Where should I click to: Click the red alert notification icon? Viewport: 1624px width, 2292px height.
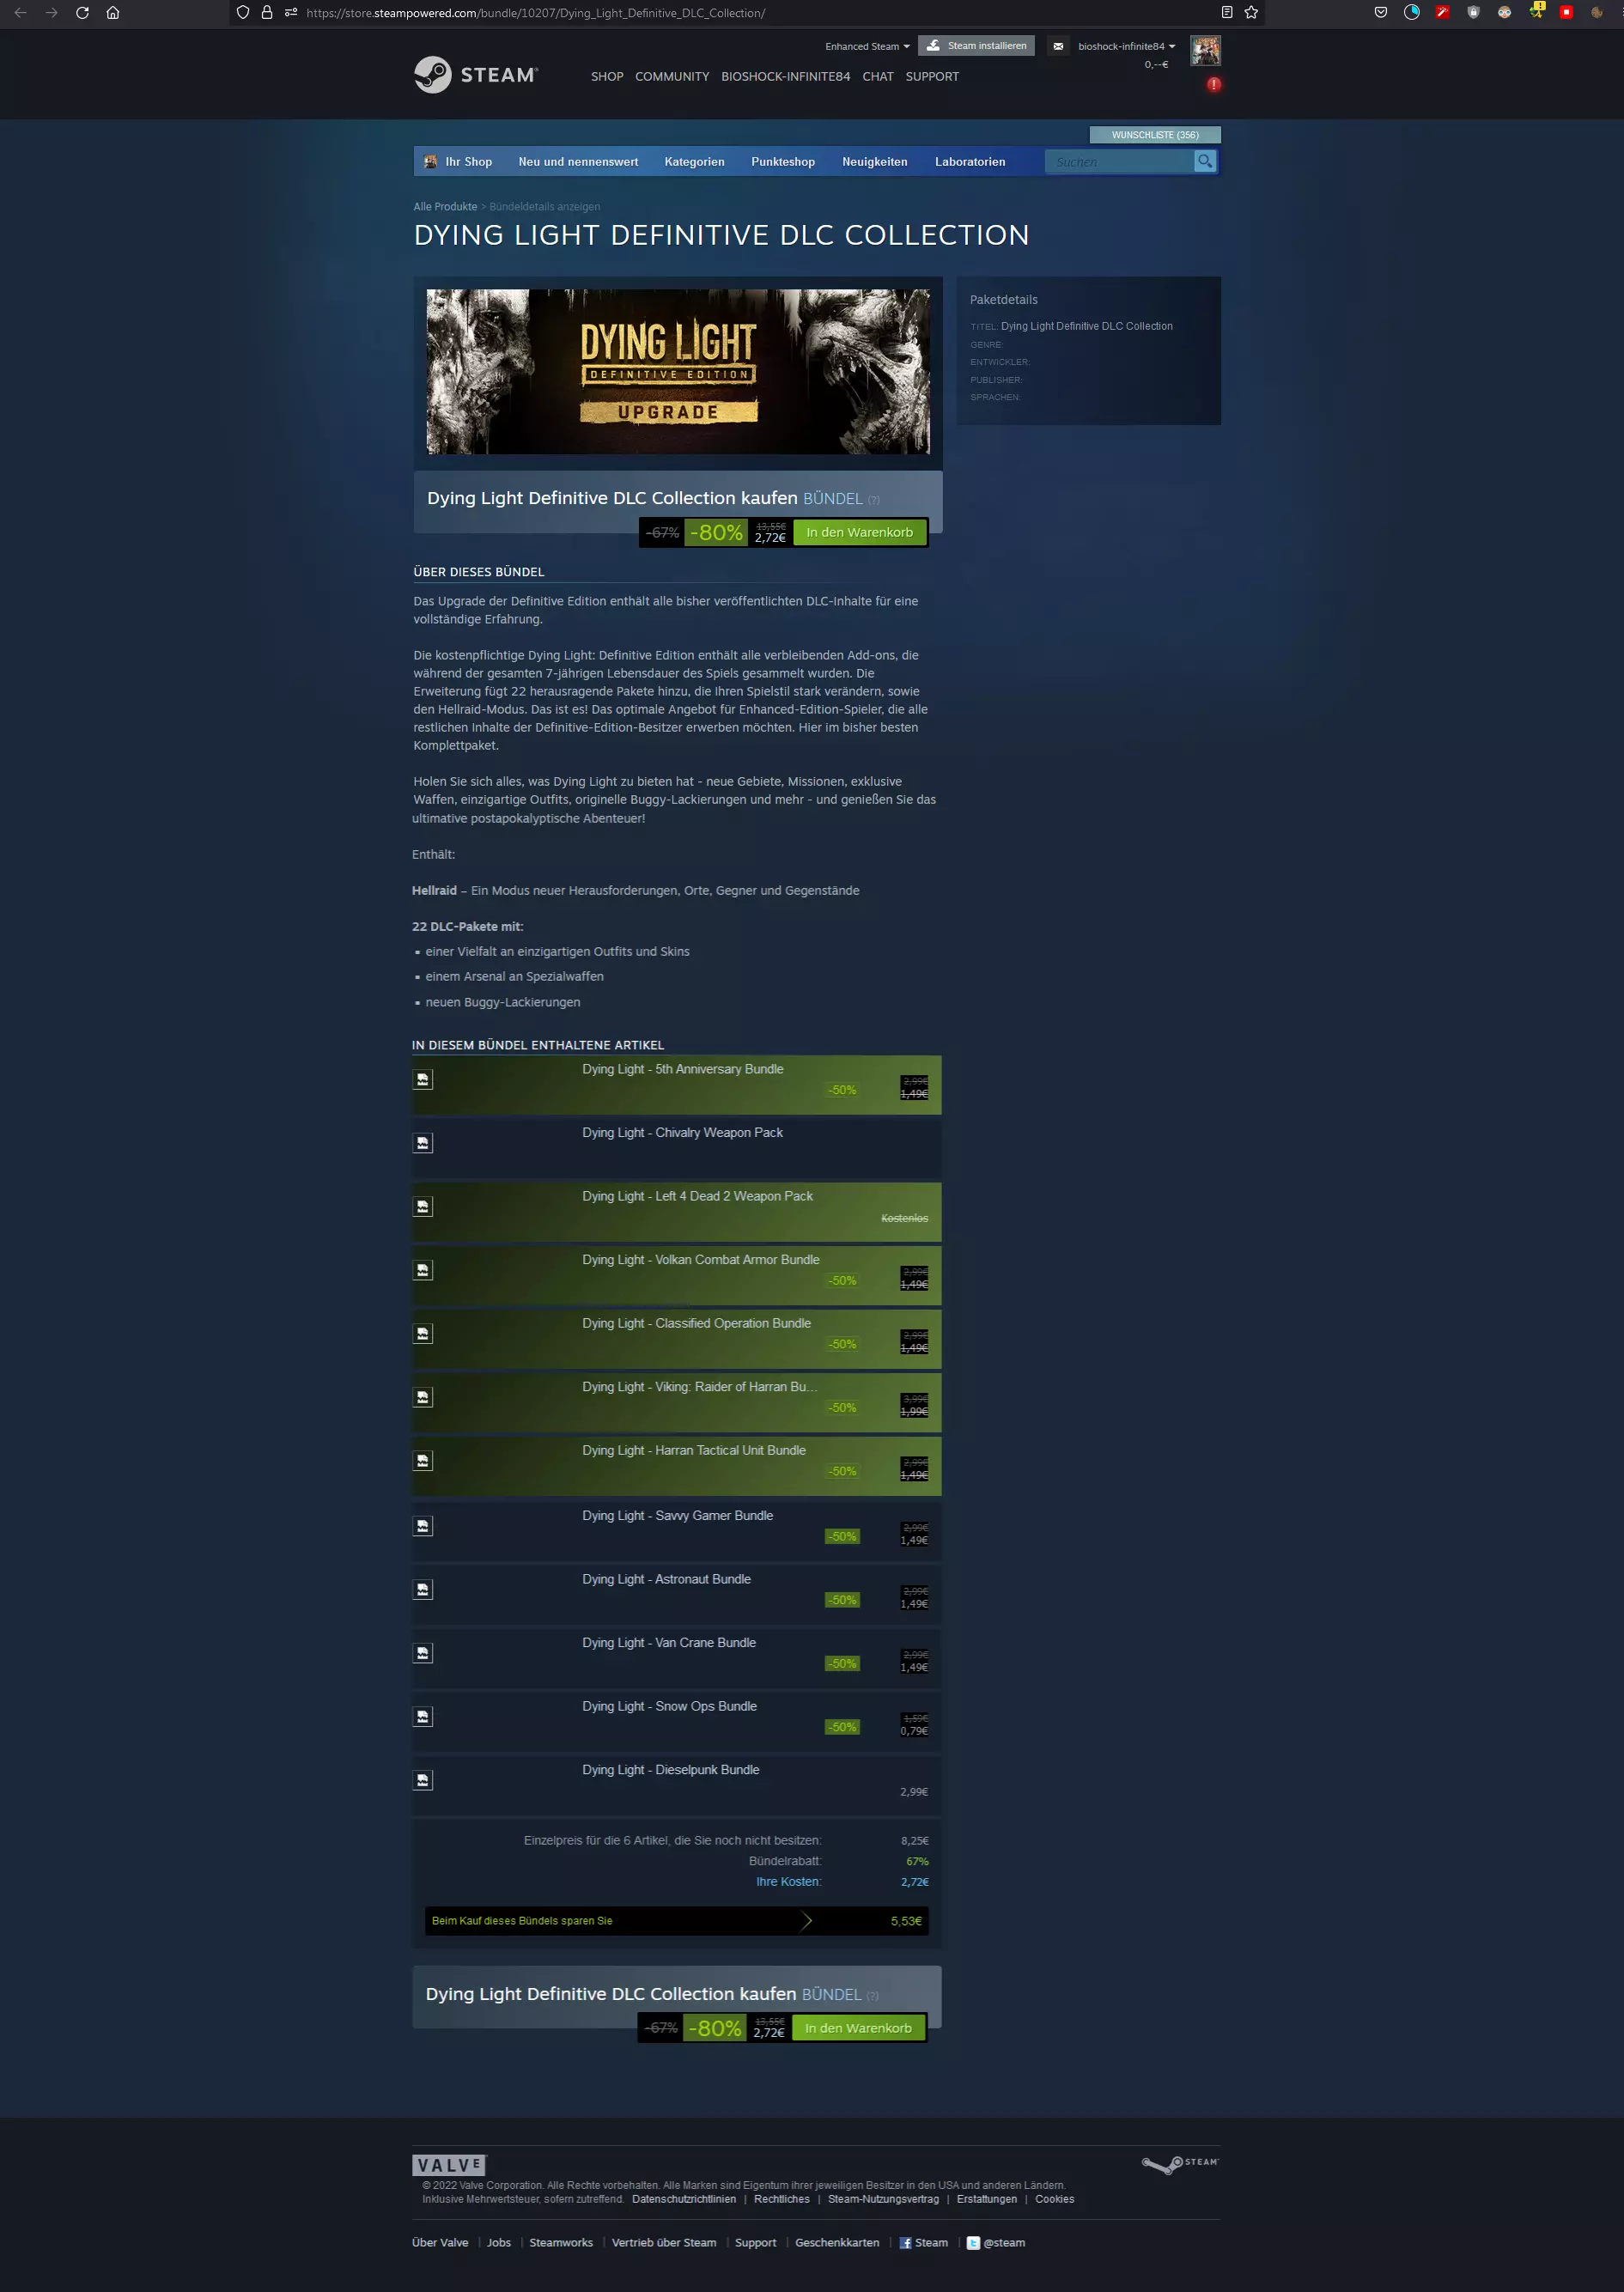[1214, 85]
